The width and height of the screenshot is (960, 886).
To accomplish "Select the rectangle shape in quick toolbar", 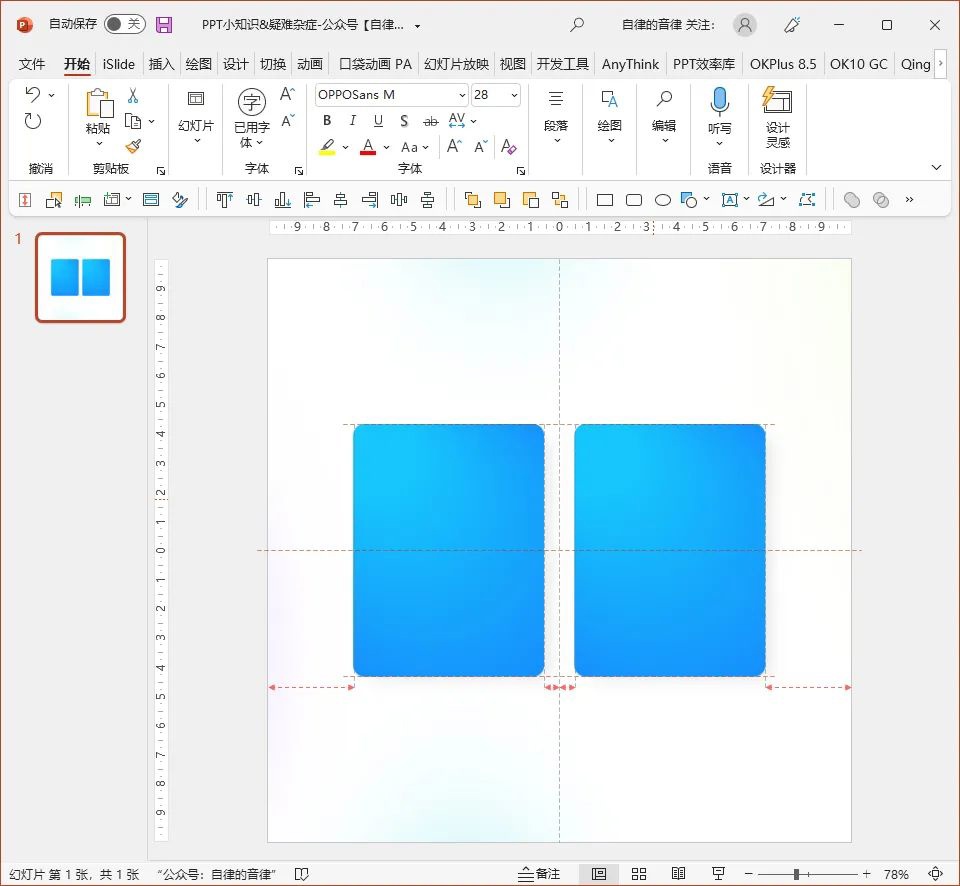I will point(605,200).
